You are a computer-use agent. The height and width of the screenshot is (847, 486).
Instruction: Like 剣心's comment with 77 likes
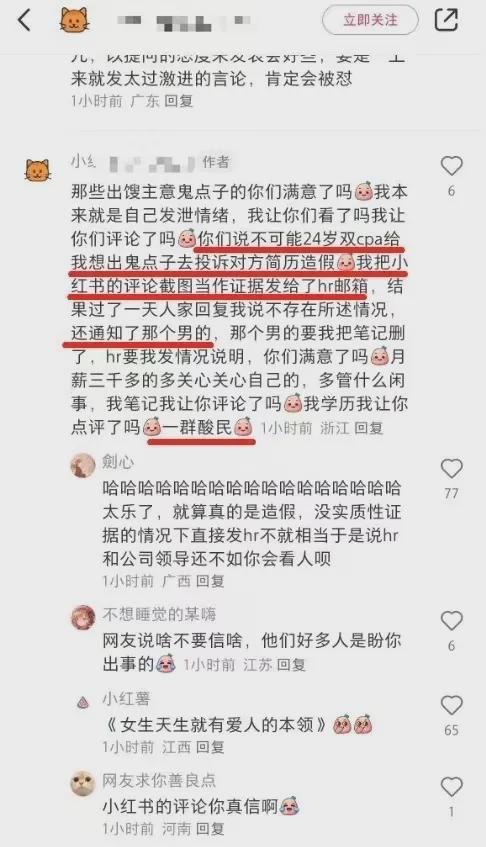pyautogui.click(x=451, y=469)
